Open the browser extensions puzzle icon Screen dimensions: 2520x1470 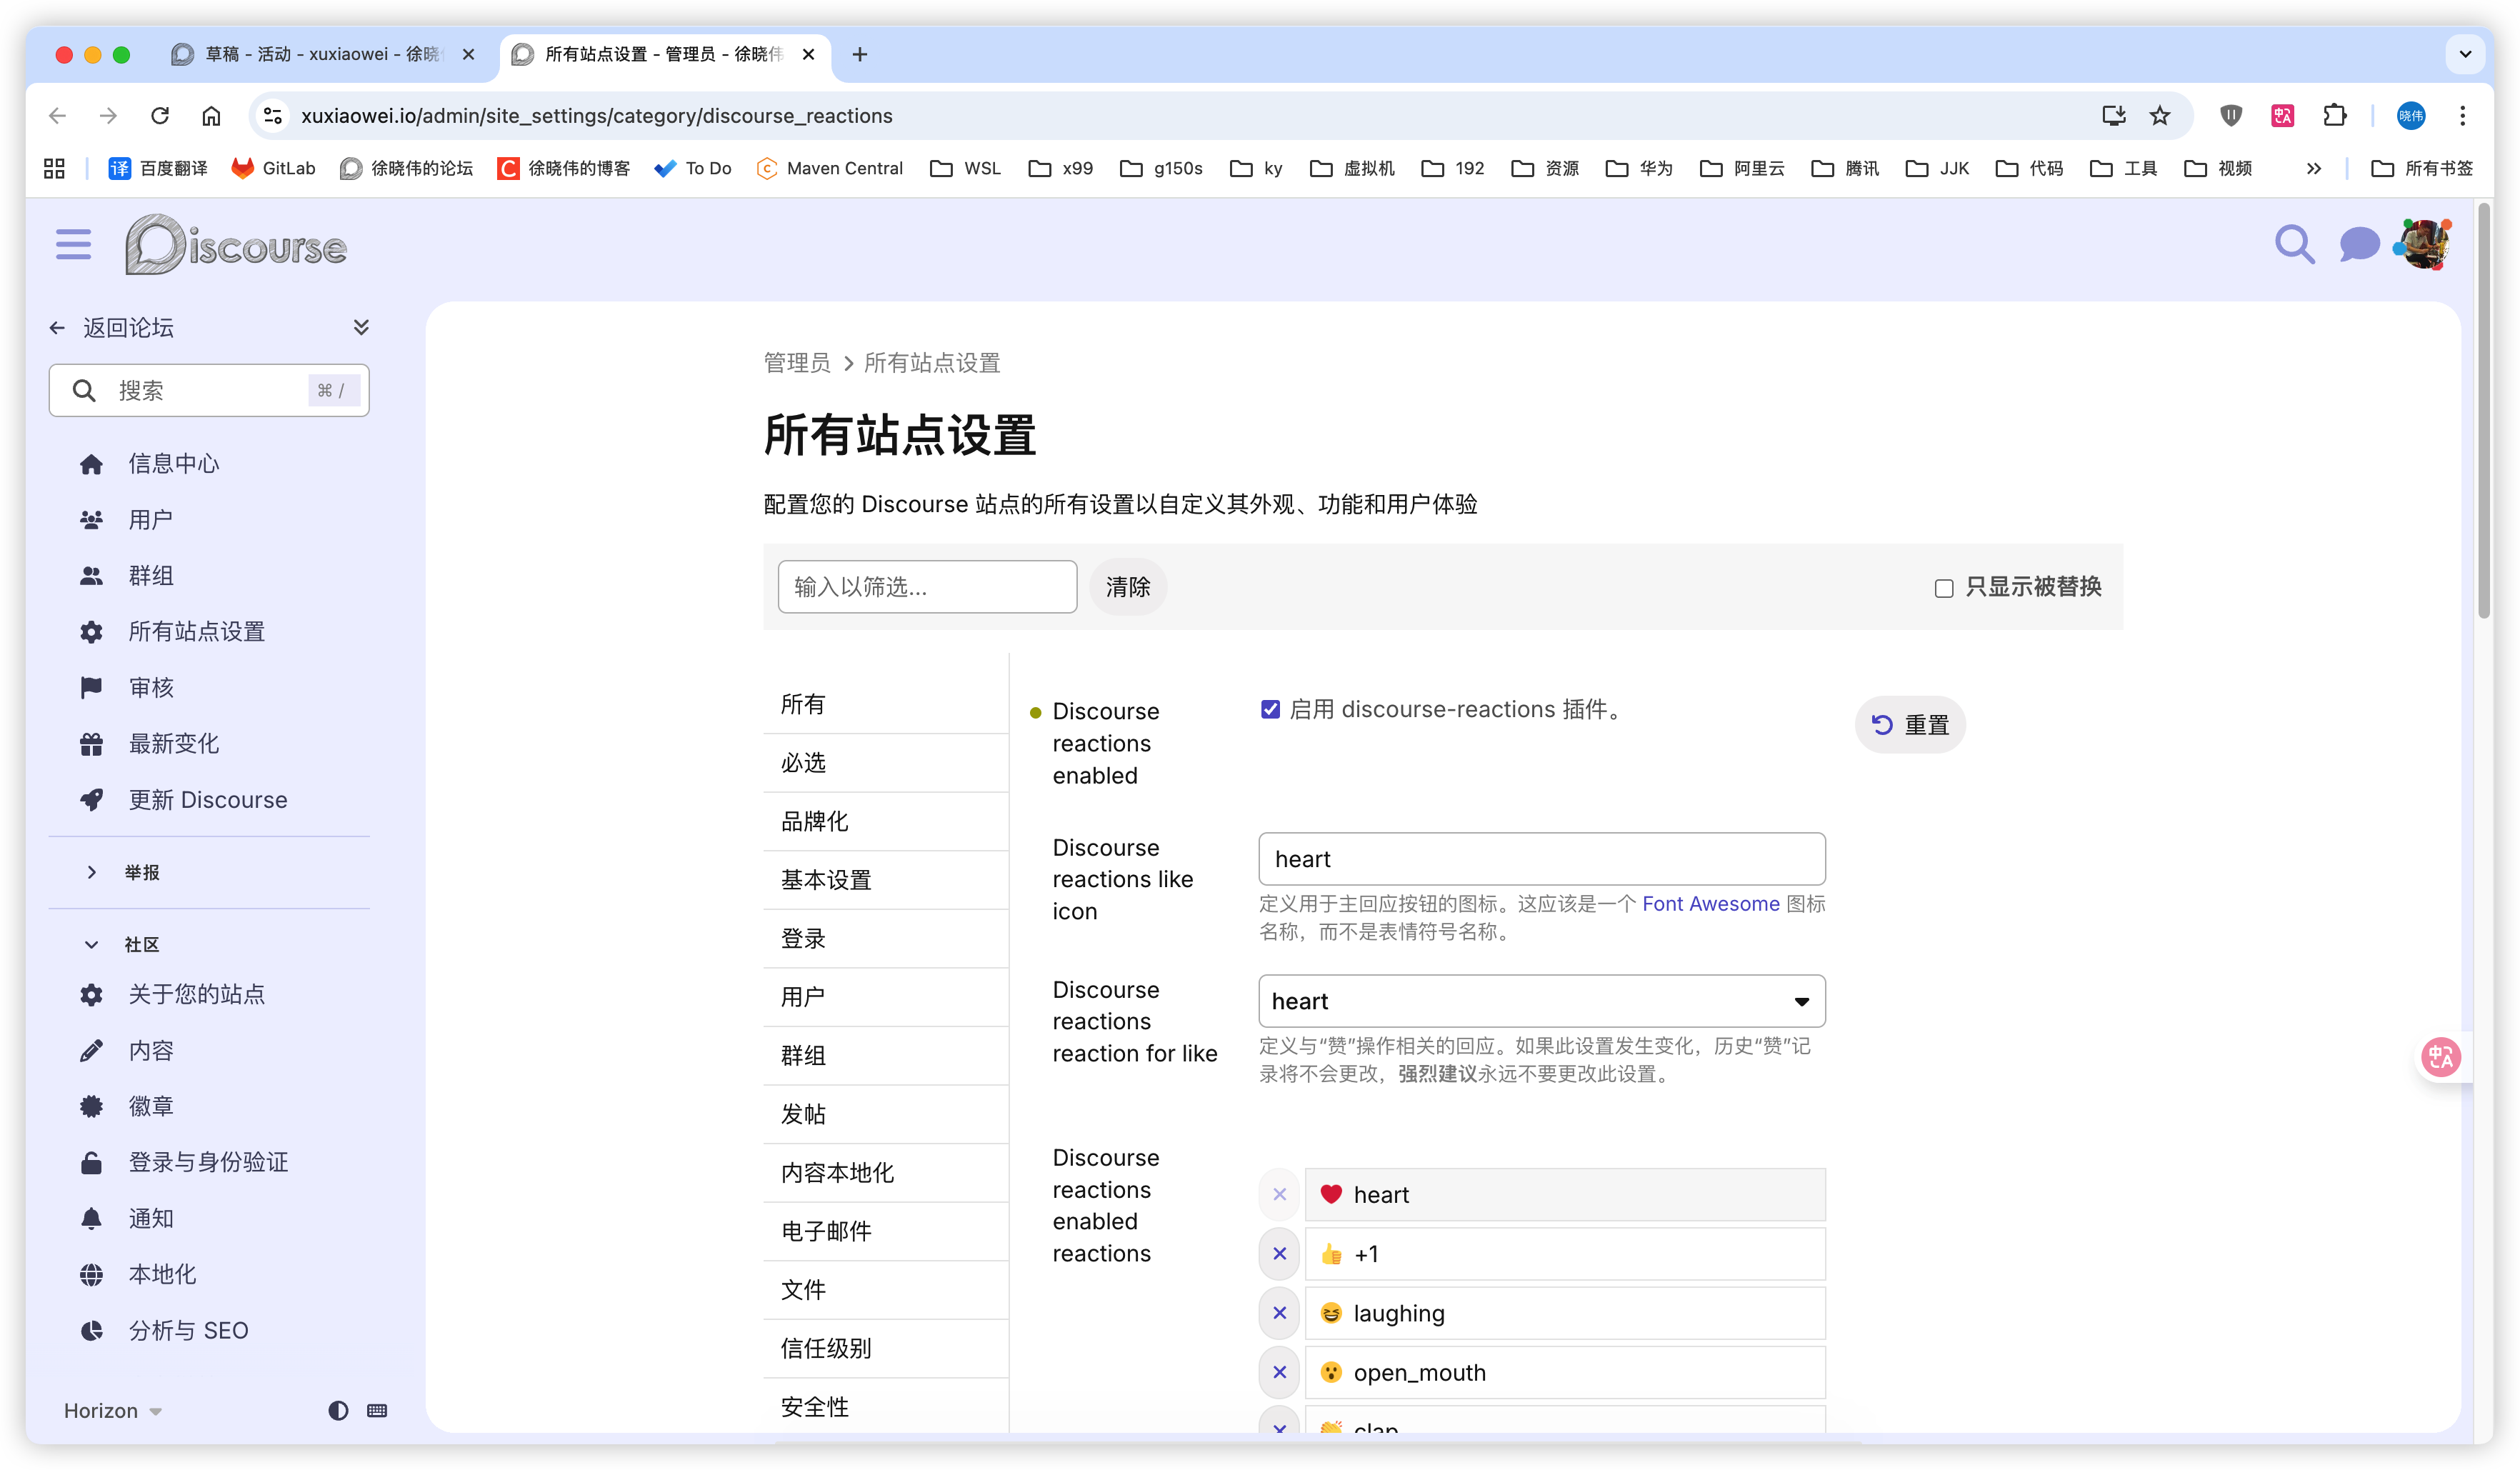point(2334,116)
